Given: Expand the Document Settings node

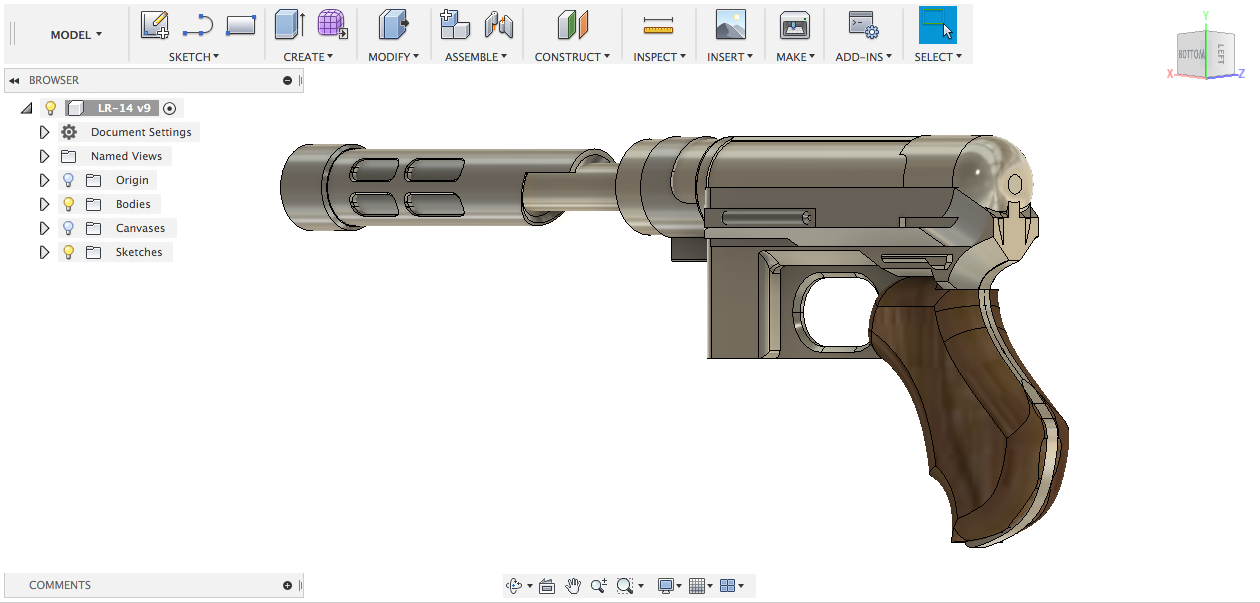Looking at the screenshot, I should tap(44, 132).
